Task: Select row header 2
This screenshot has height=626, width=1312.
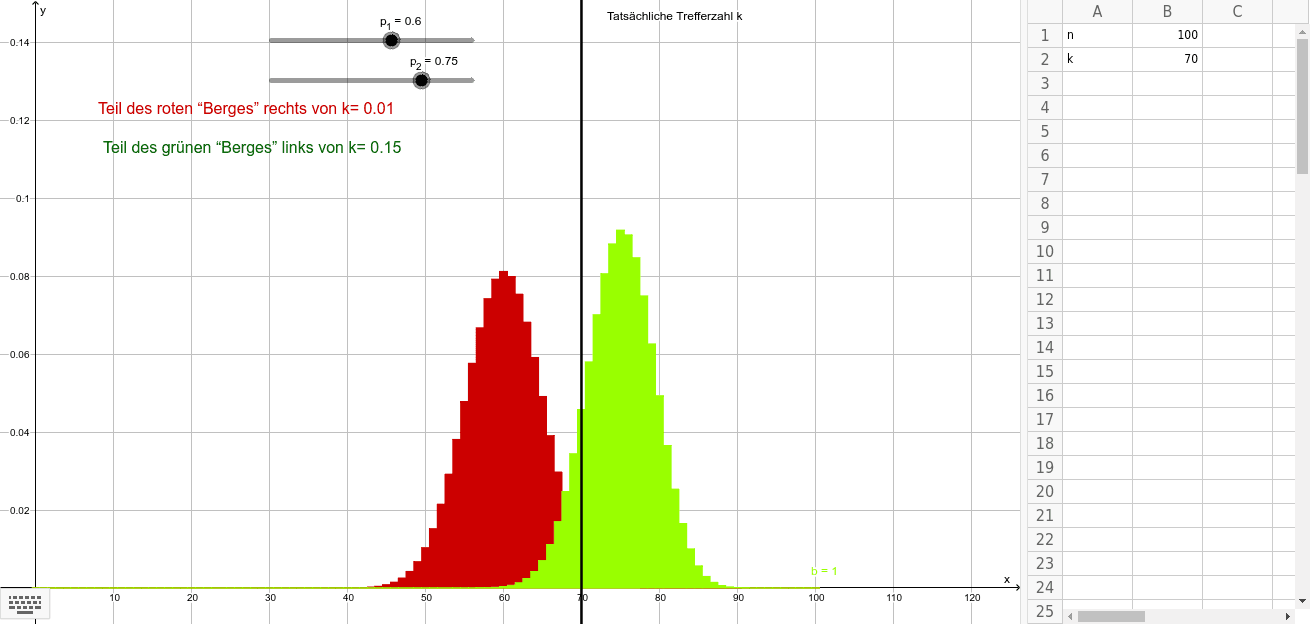Action: (x=1045, y=59)
